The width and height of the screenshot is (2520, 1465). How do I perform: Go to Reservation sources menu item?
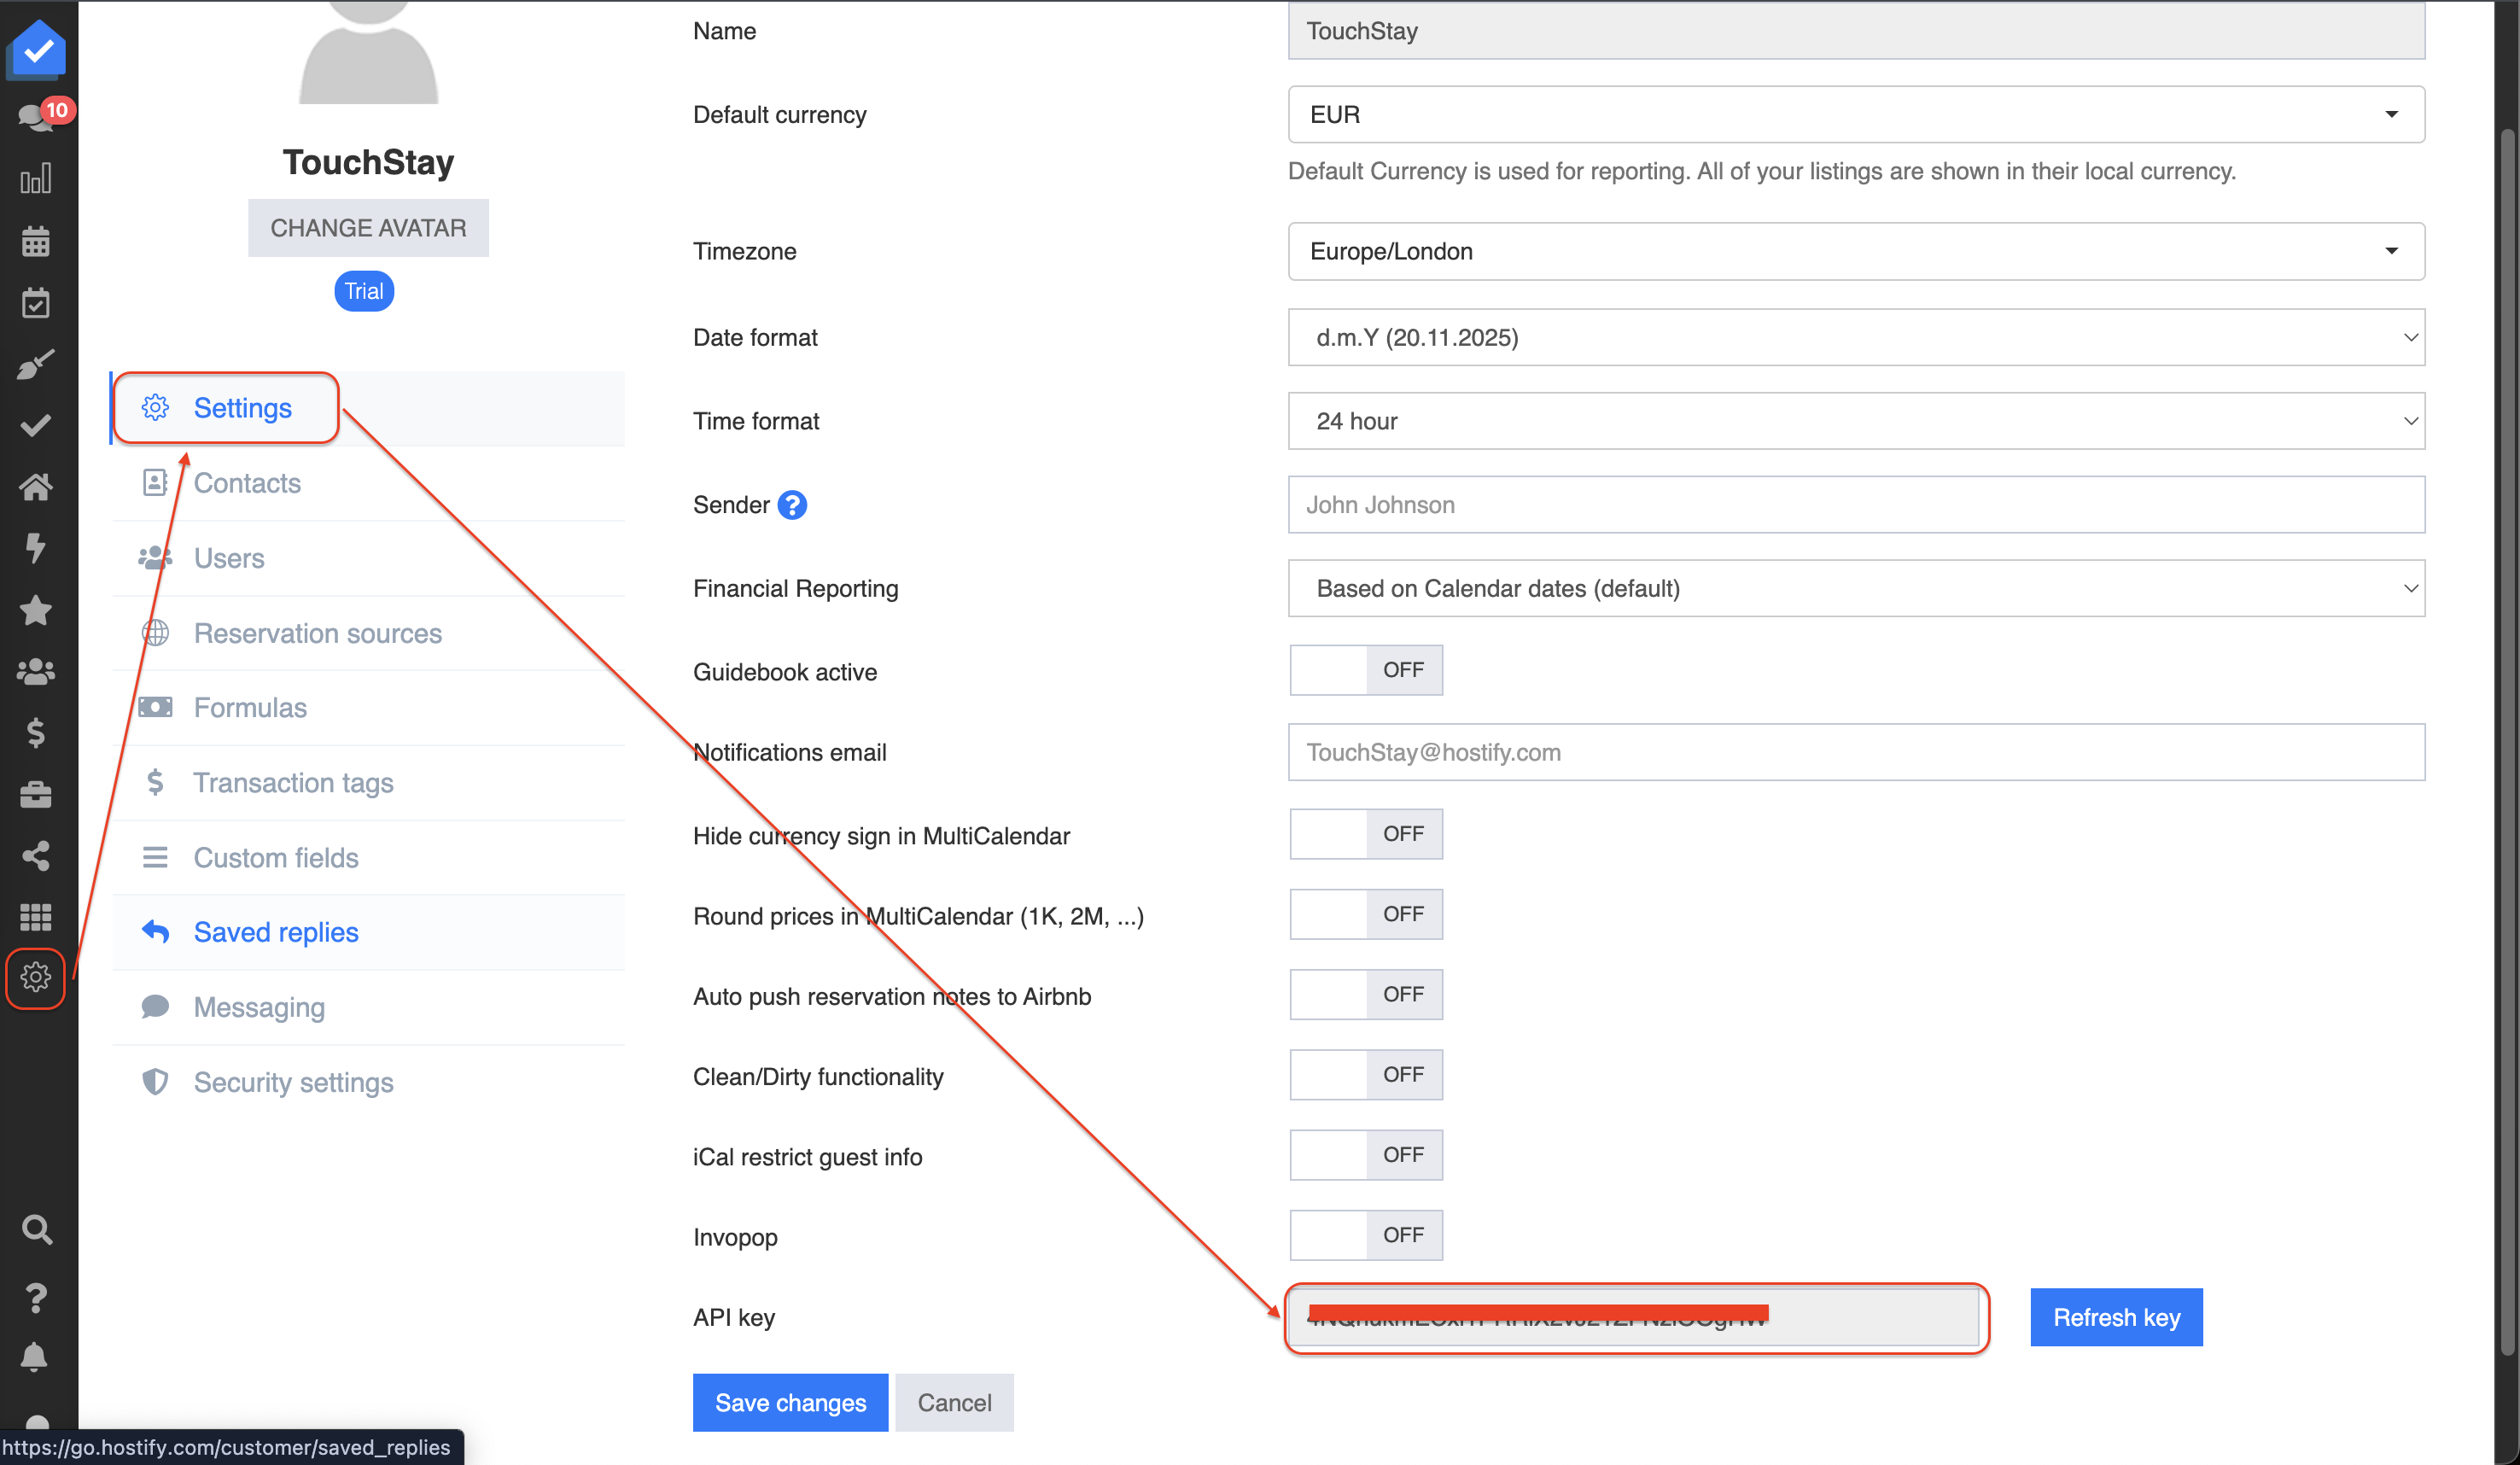pyautogui.click(x=317, y=633)
